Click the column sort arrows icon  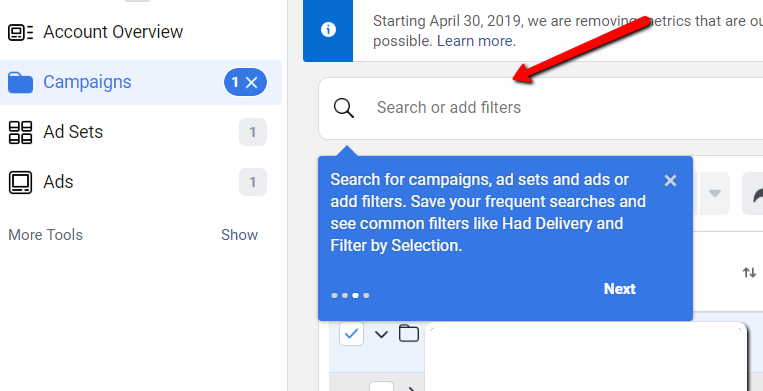coord(749,273)
